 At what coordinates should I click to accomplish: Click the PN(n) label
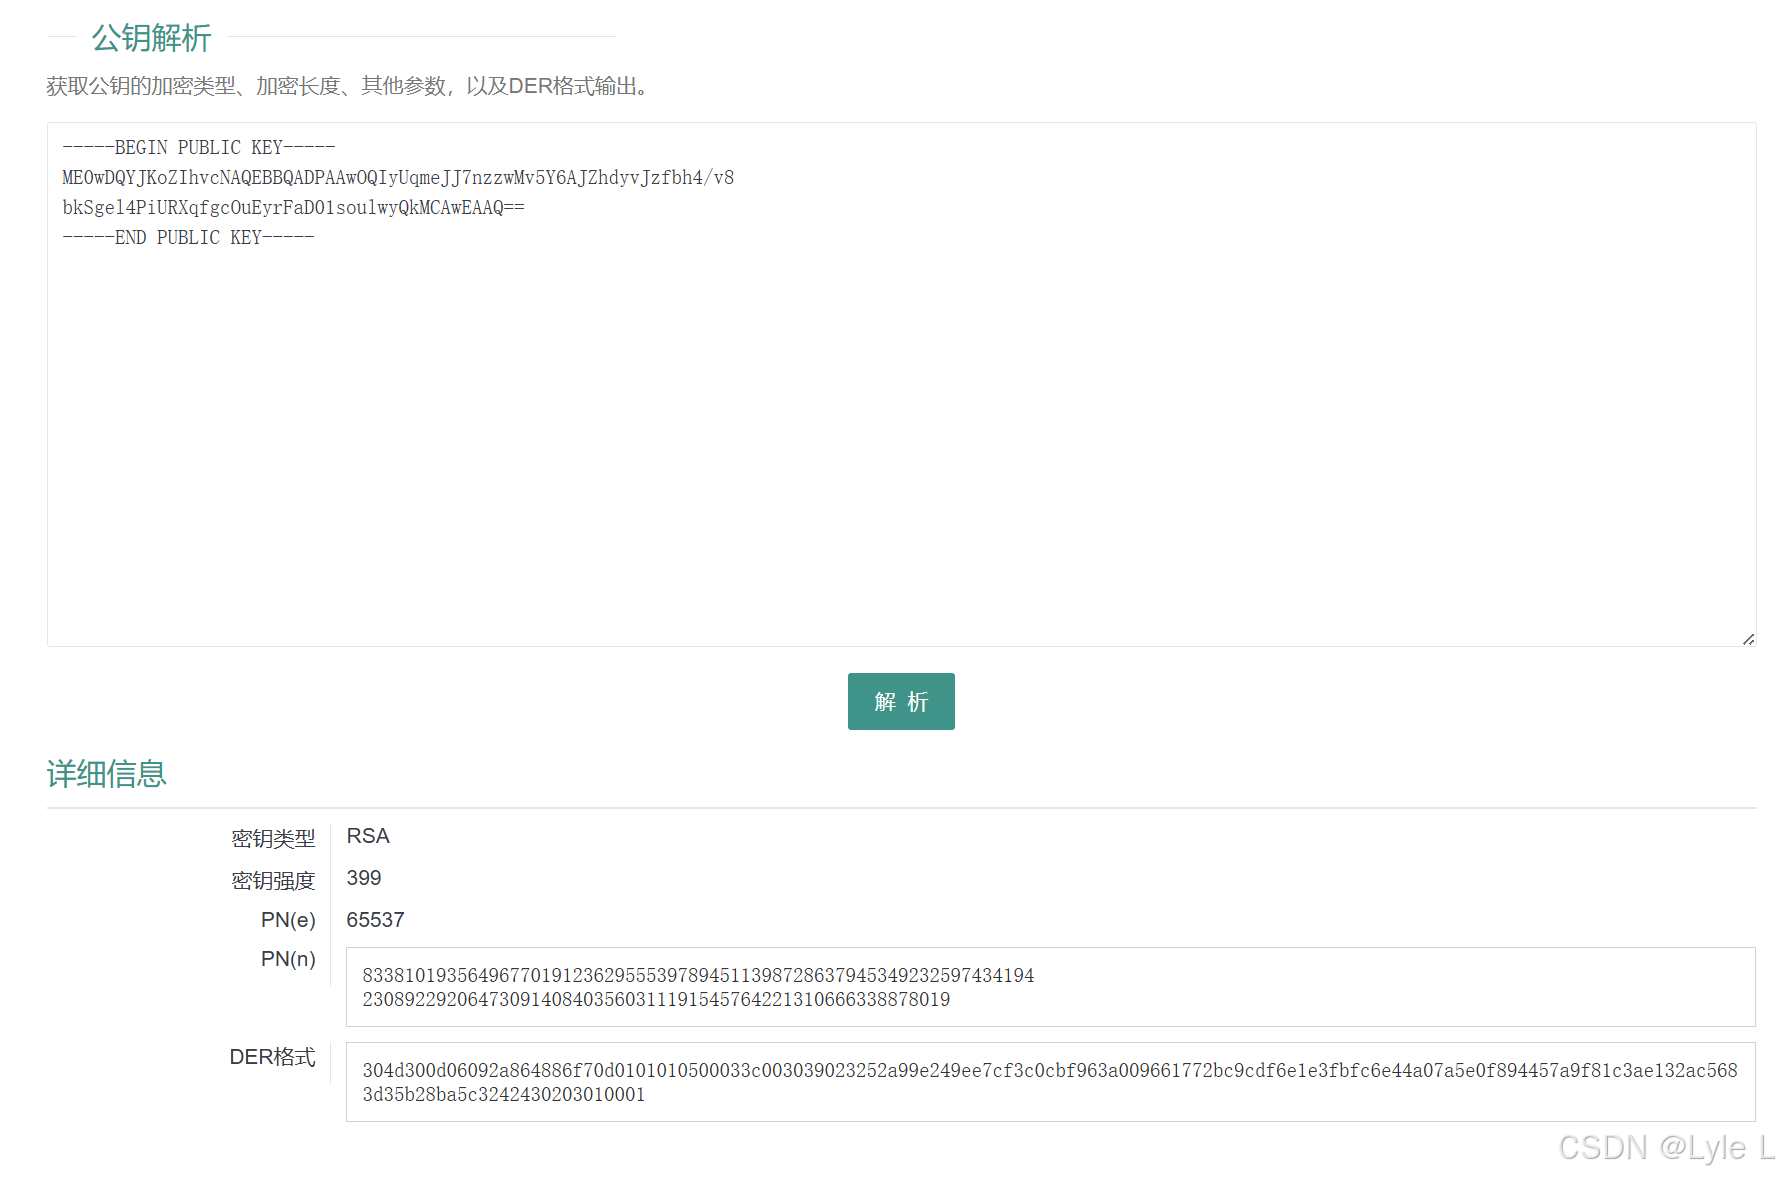point(287,959)
